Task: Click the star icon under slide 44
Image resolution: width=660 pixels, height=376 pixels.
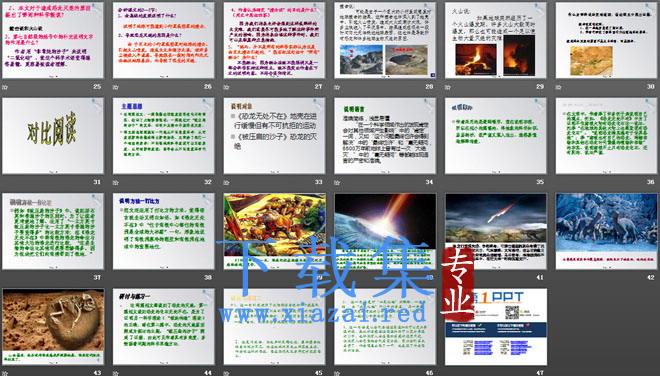Action: pos(116,373)
